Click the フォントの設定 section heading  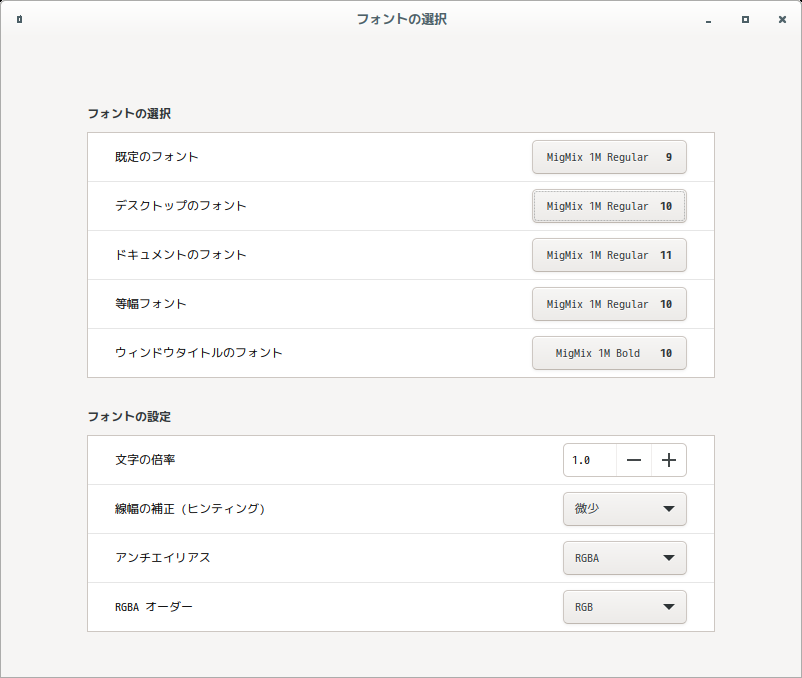(129, 417)
